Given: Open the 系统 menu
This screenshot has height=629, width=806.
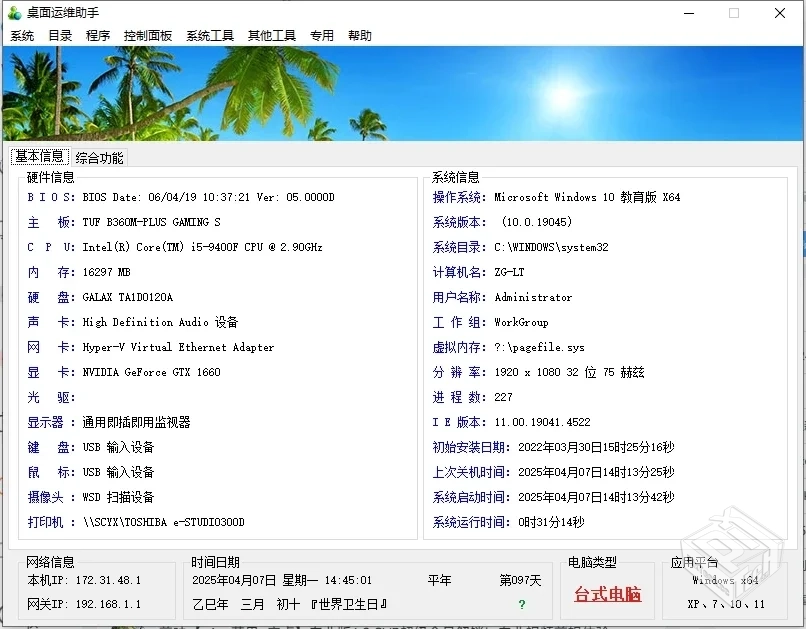Looking at the screenshot, I should [22, 35].
